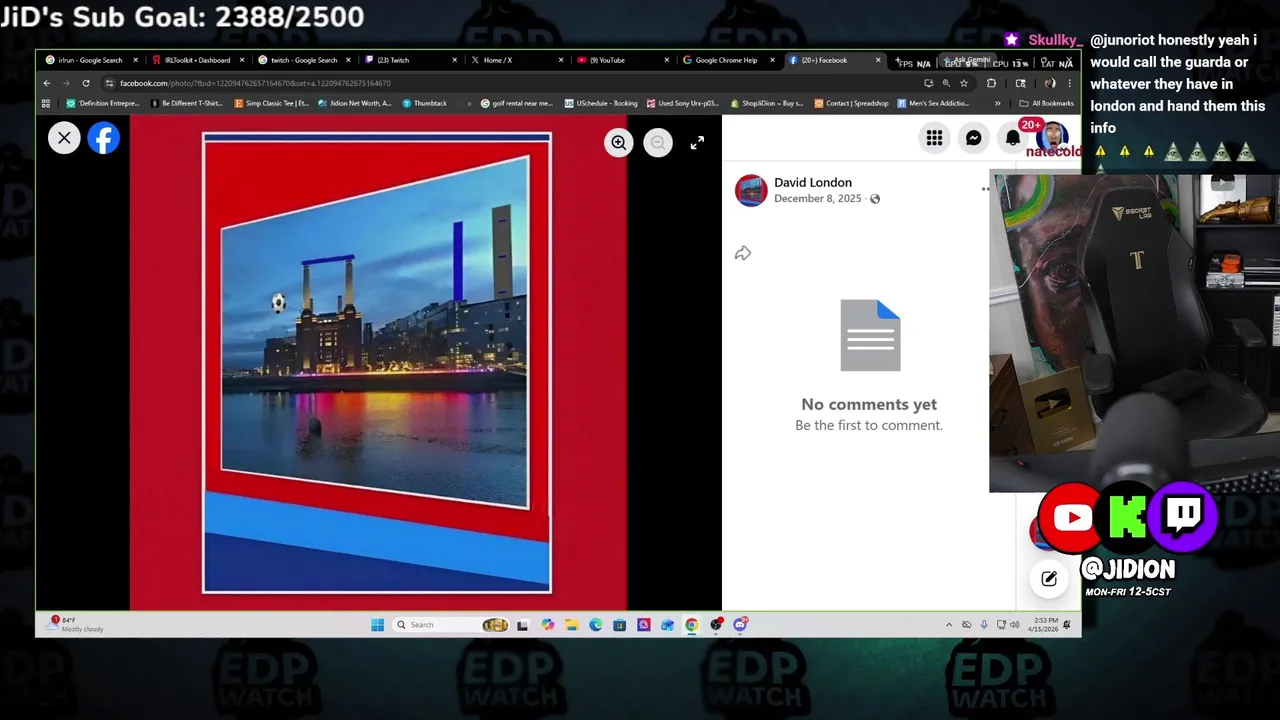The image size is (1280, 720).
Task: Open the apps grid in bookmarks bar
Action: click(x=46, y=103)
